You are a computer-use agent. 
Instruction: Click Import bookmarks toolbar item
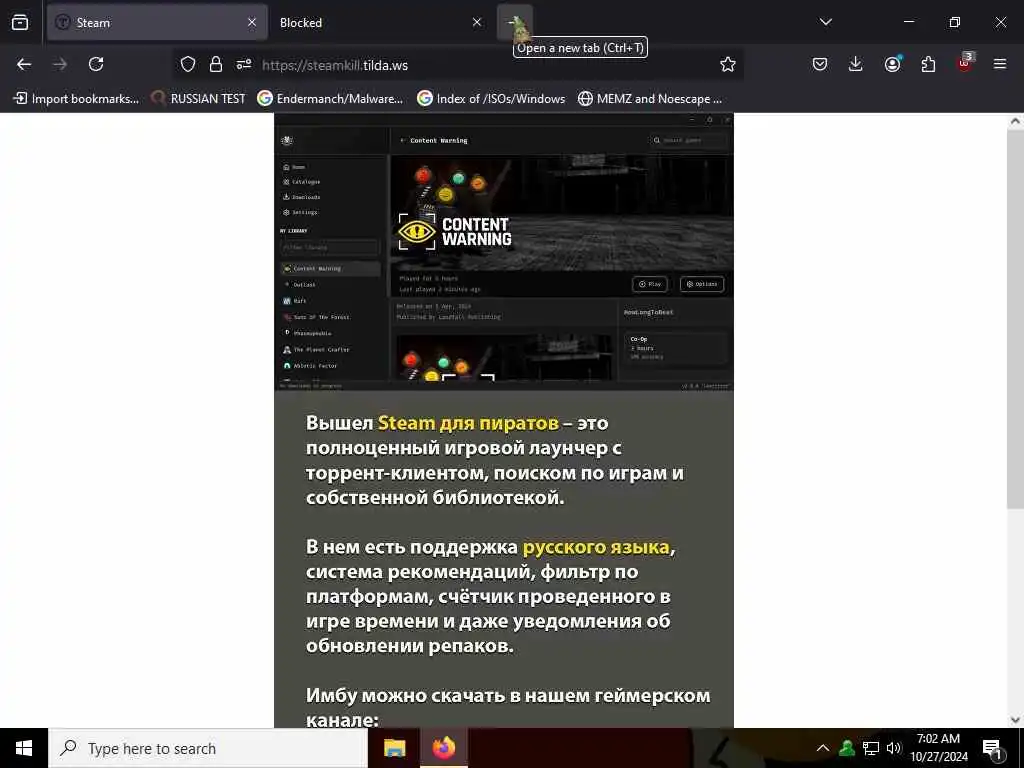pos(76,99)
